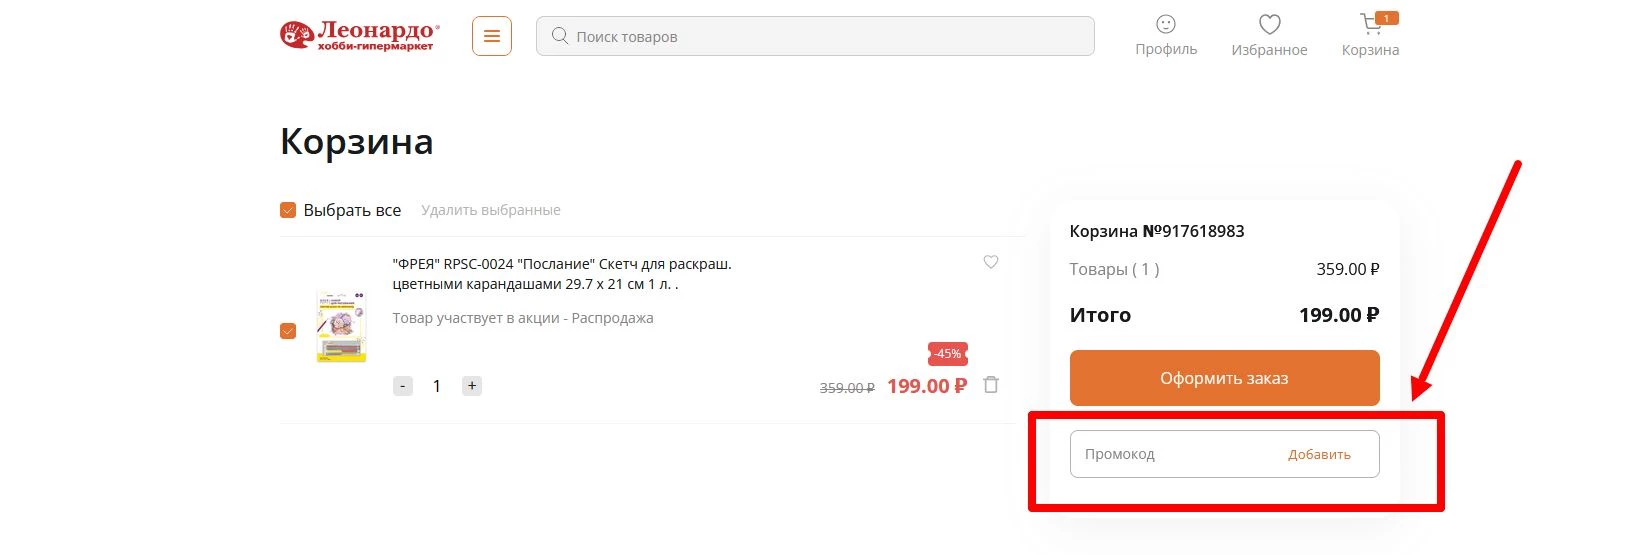Uncheck the product item checkbox

click(288, 331)
